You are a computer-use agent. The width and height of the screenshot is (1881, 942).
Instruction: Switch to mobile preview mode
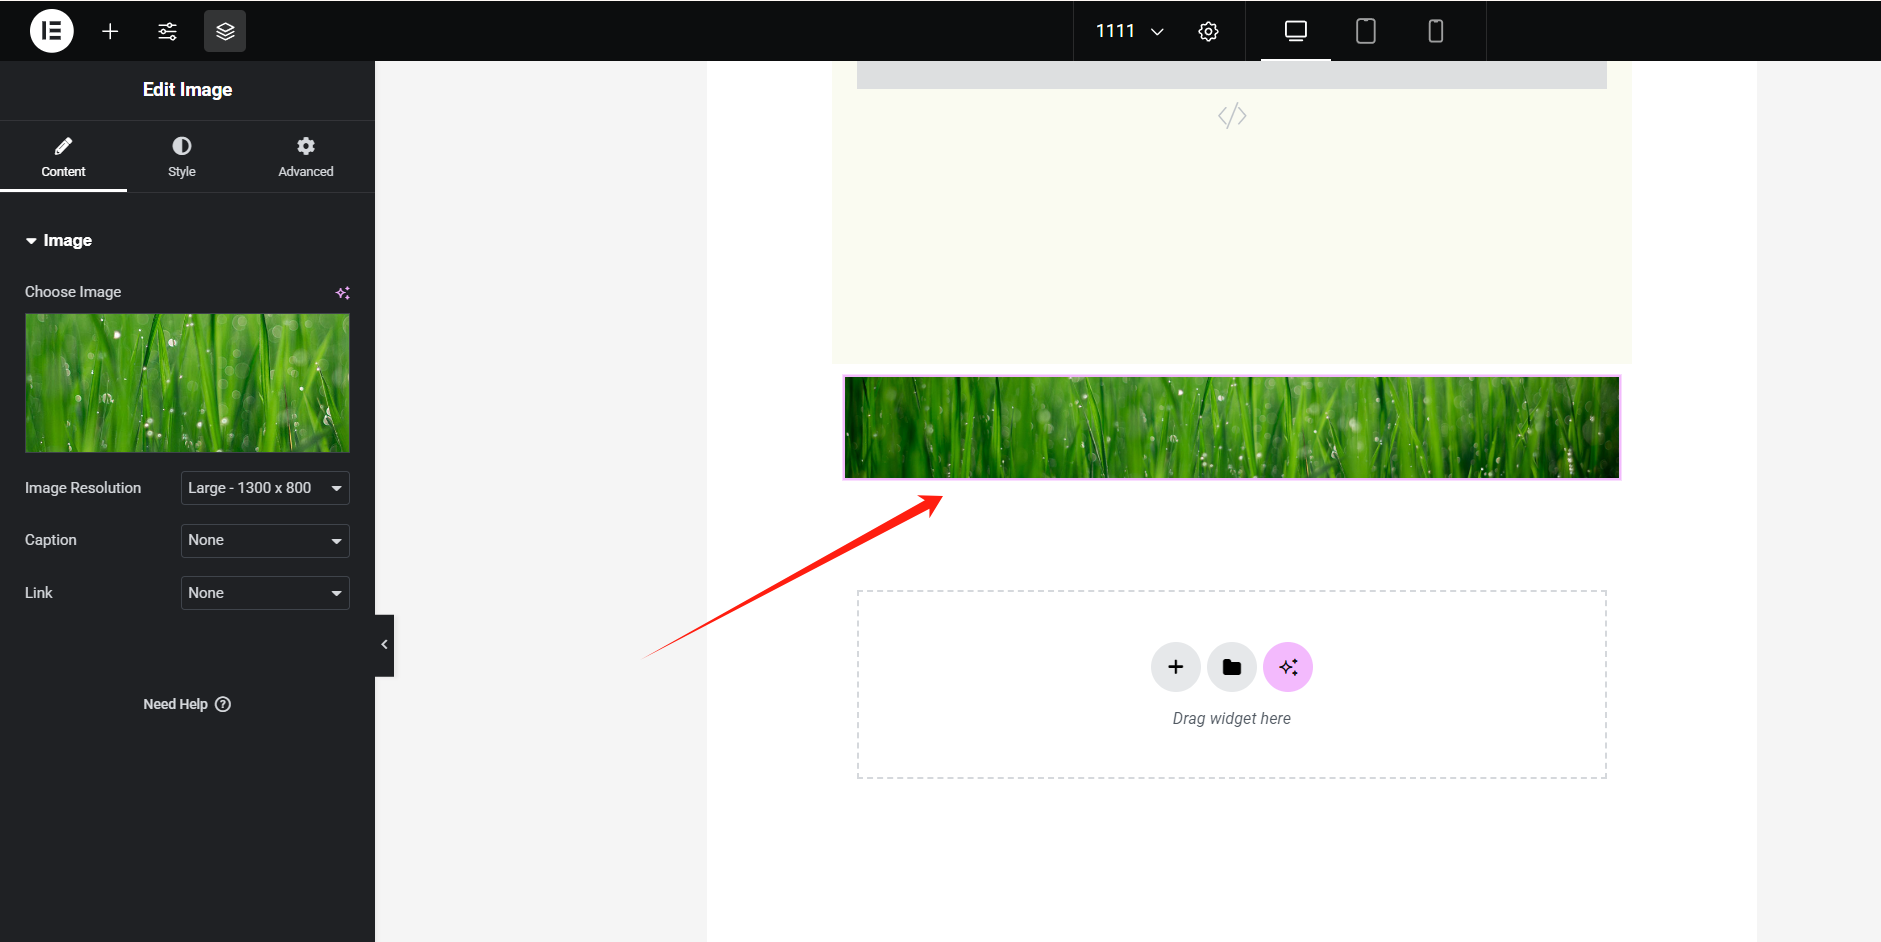click(1436, 30)
